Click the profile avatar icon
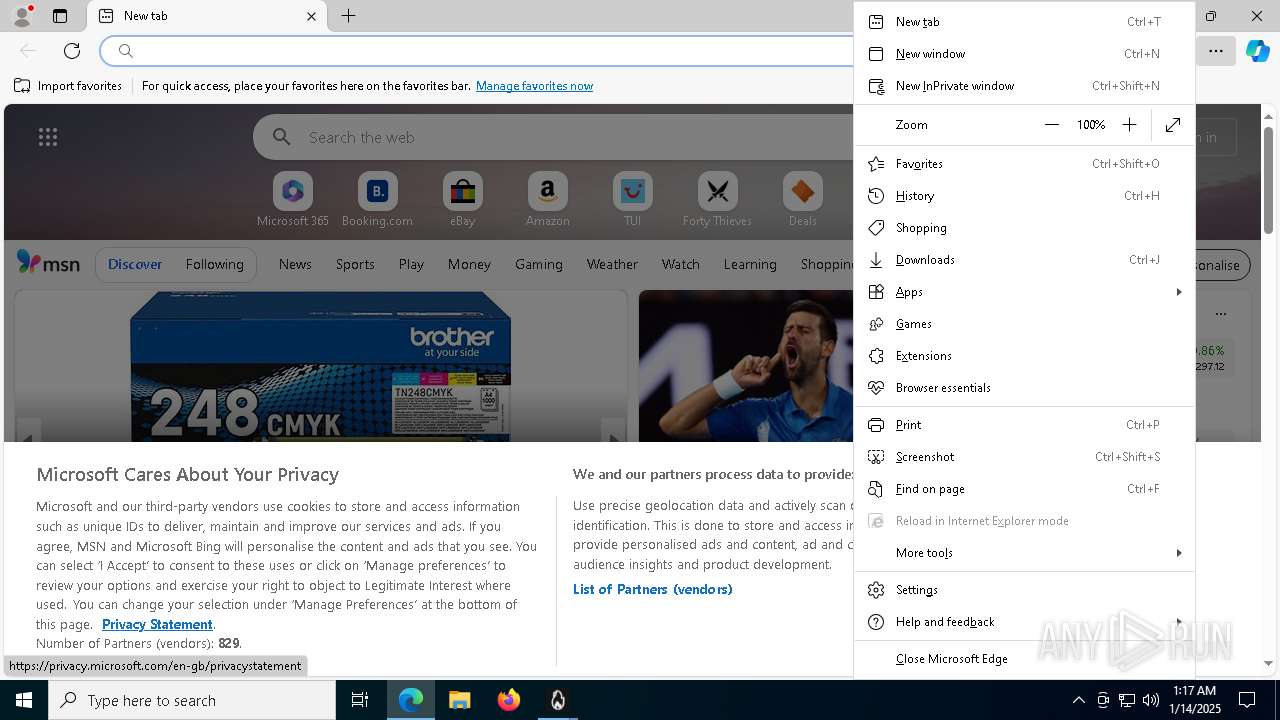1280x720 pixels. pyautogui.click(x=21, y=16)
